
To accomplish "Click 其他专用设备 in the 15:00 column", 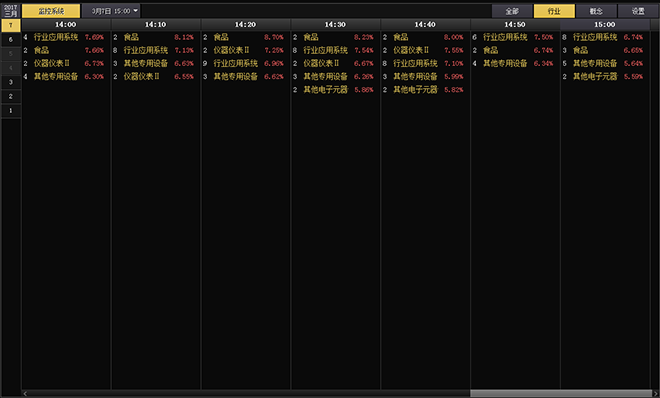I will [595, 63].
